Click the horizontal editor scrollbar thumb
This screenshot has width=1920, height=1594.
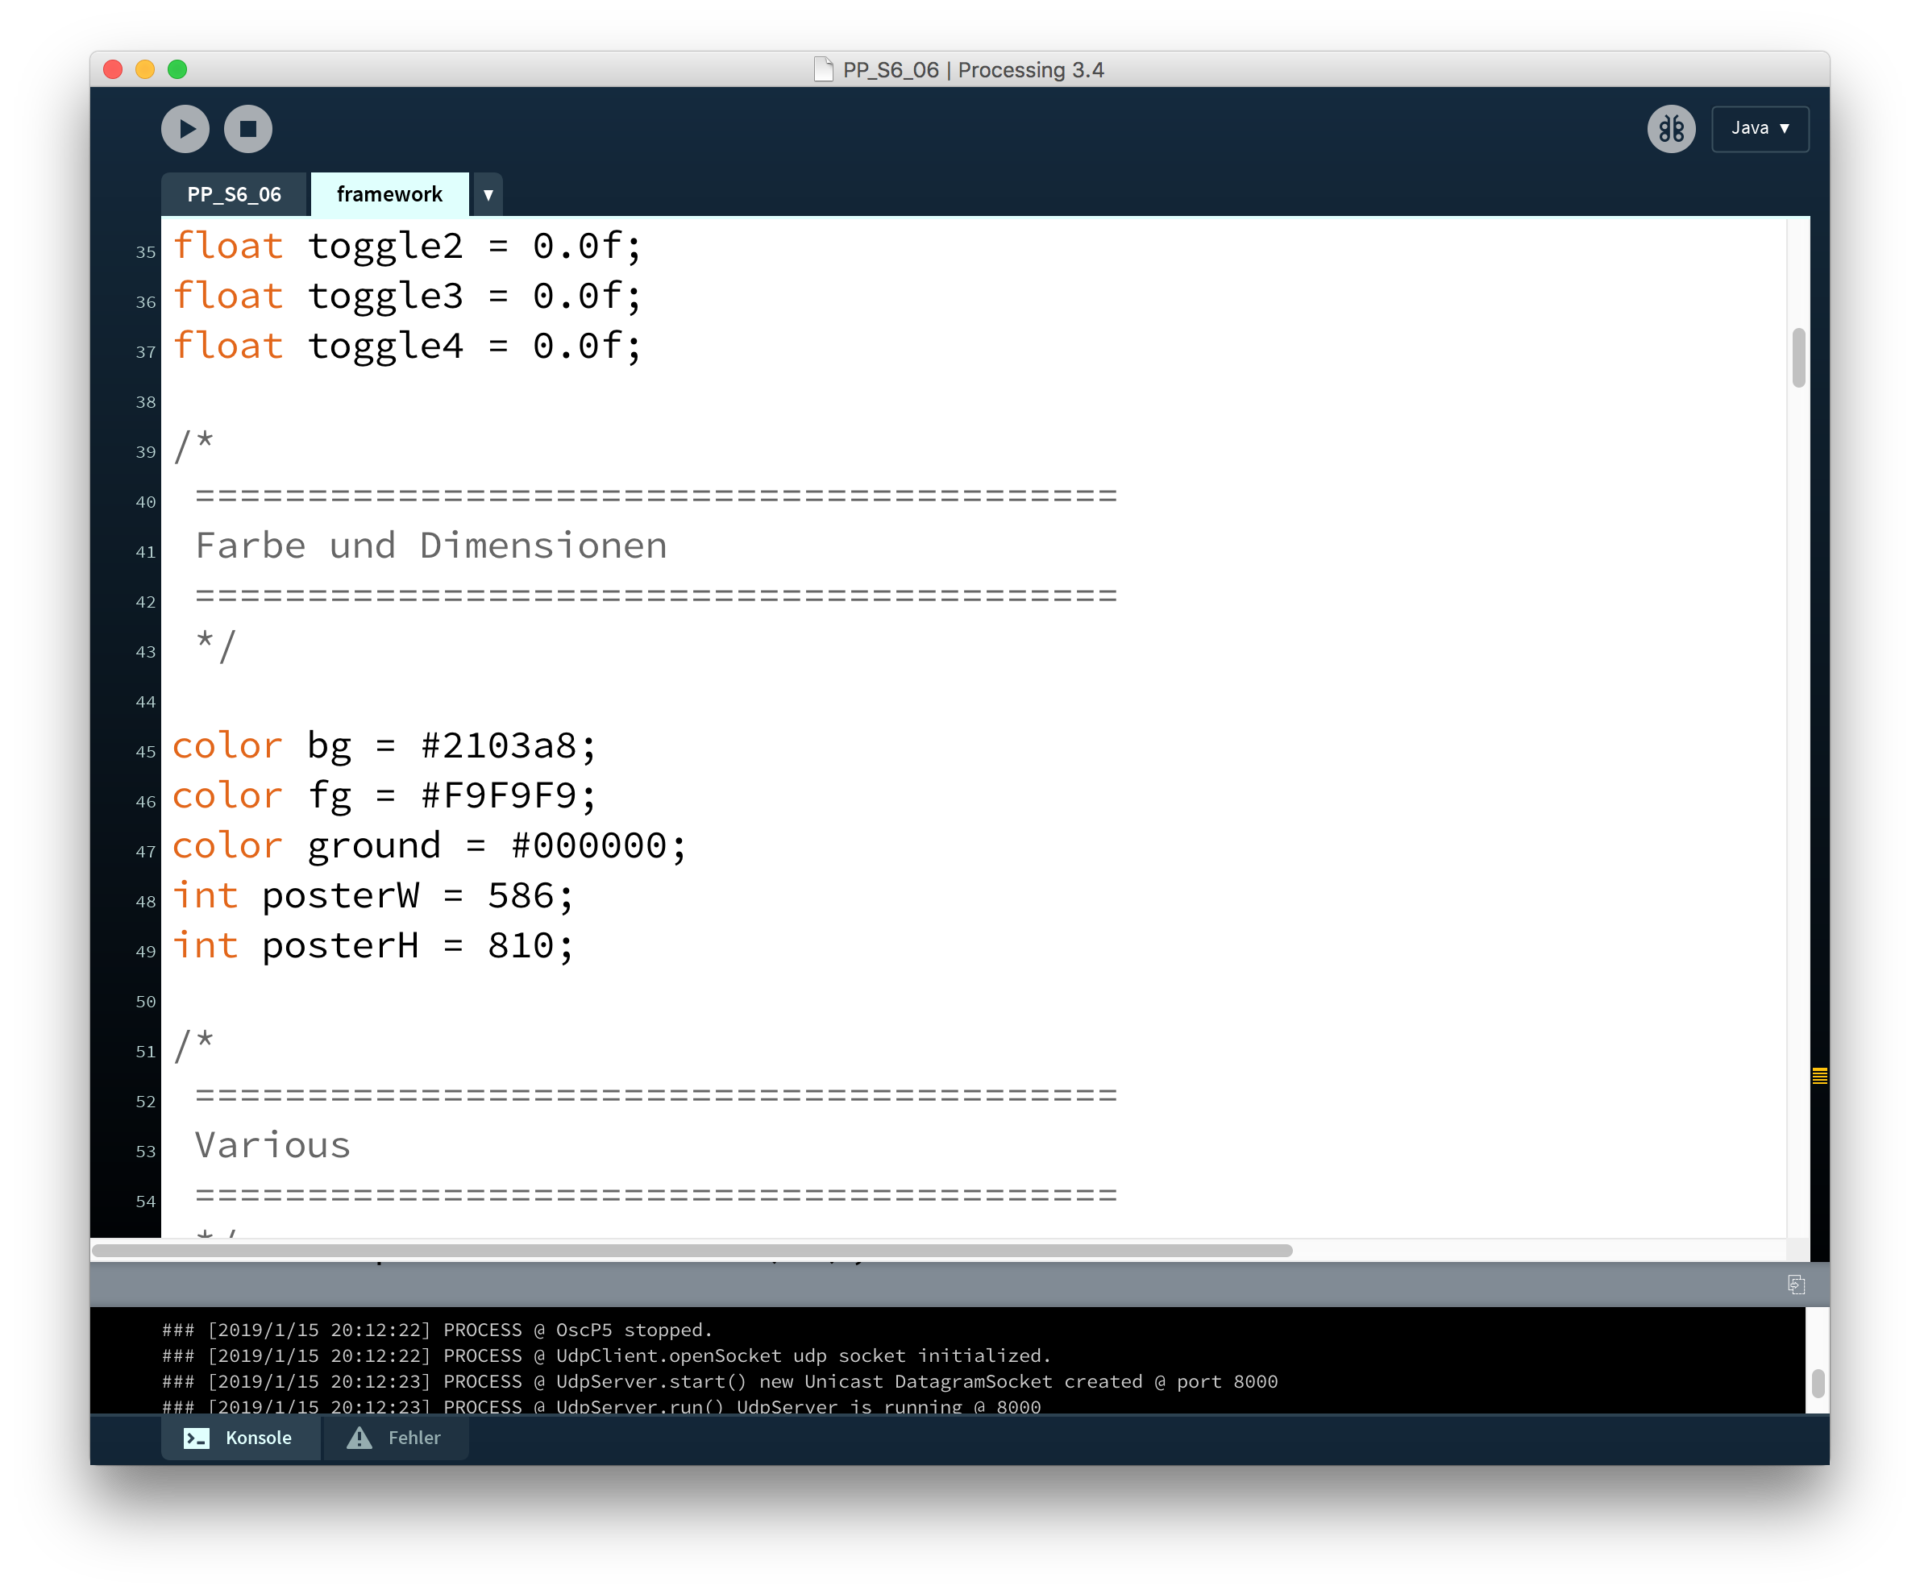point(692,1250)
